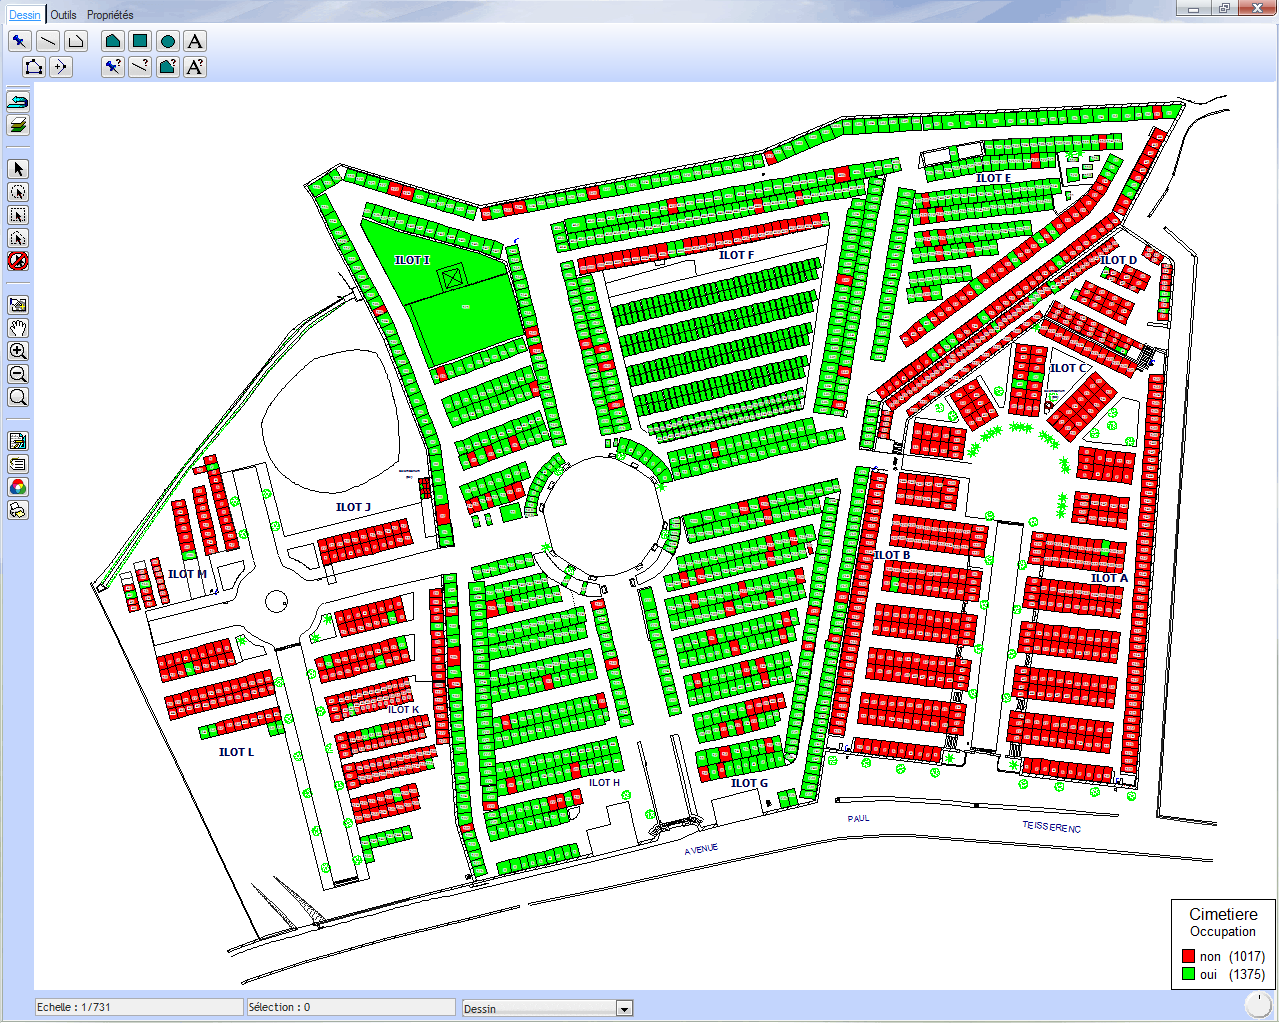Screen dimensions: 1279x1023
Task: Click the 'ILOT C' map label
Action: pyautogui.click(x=1068, y=368)
